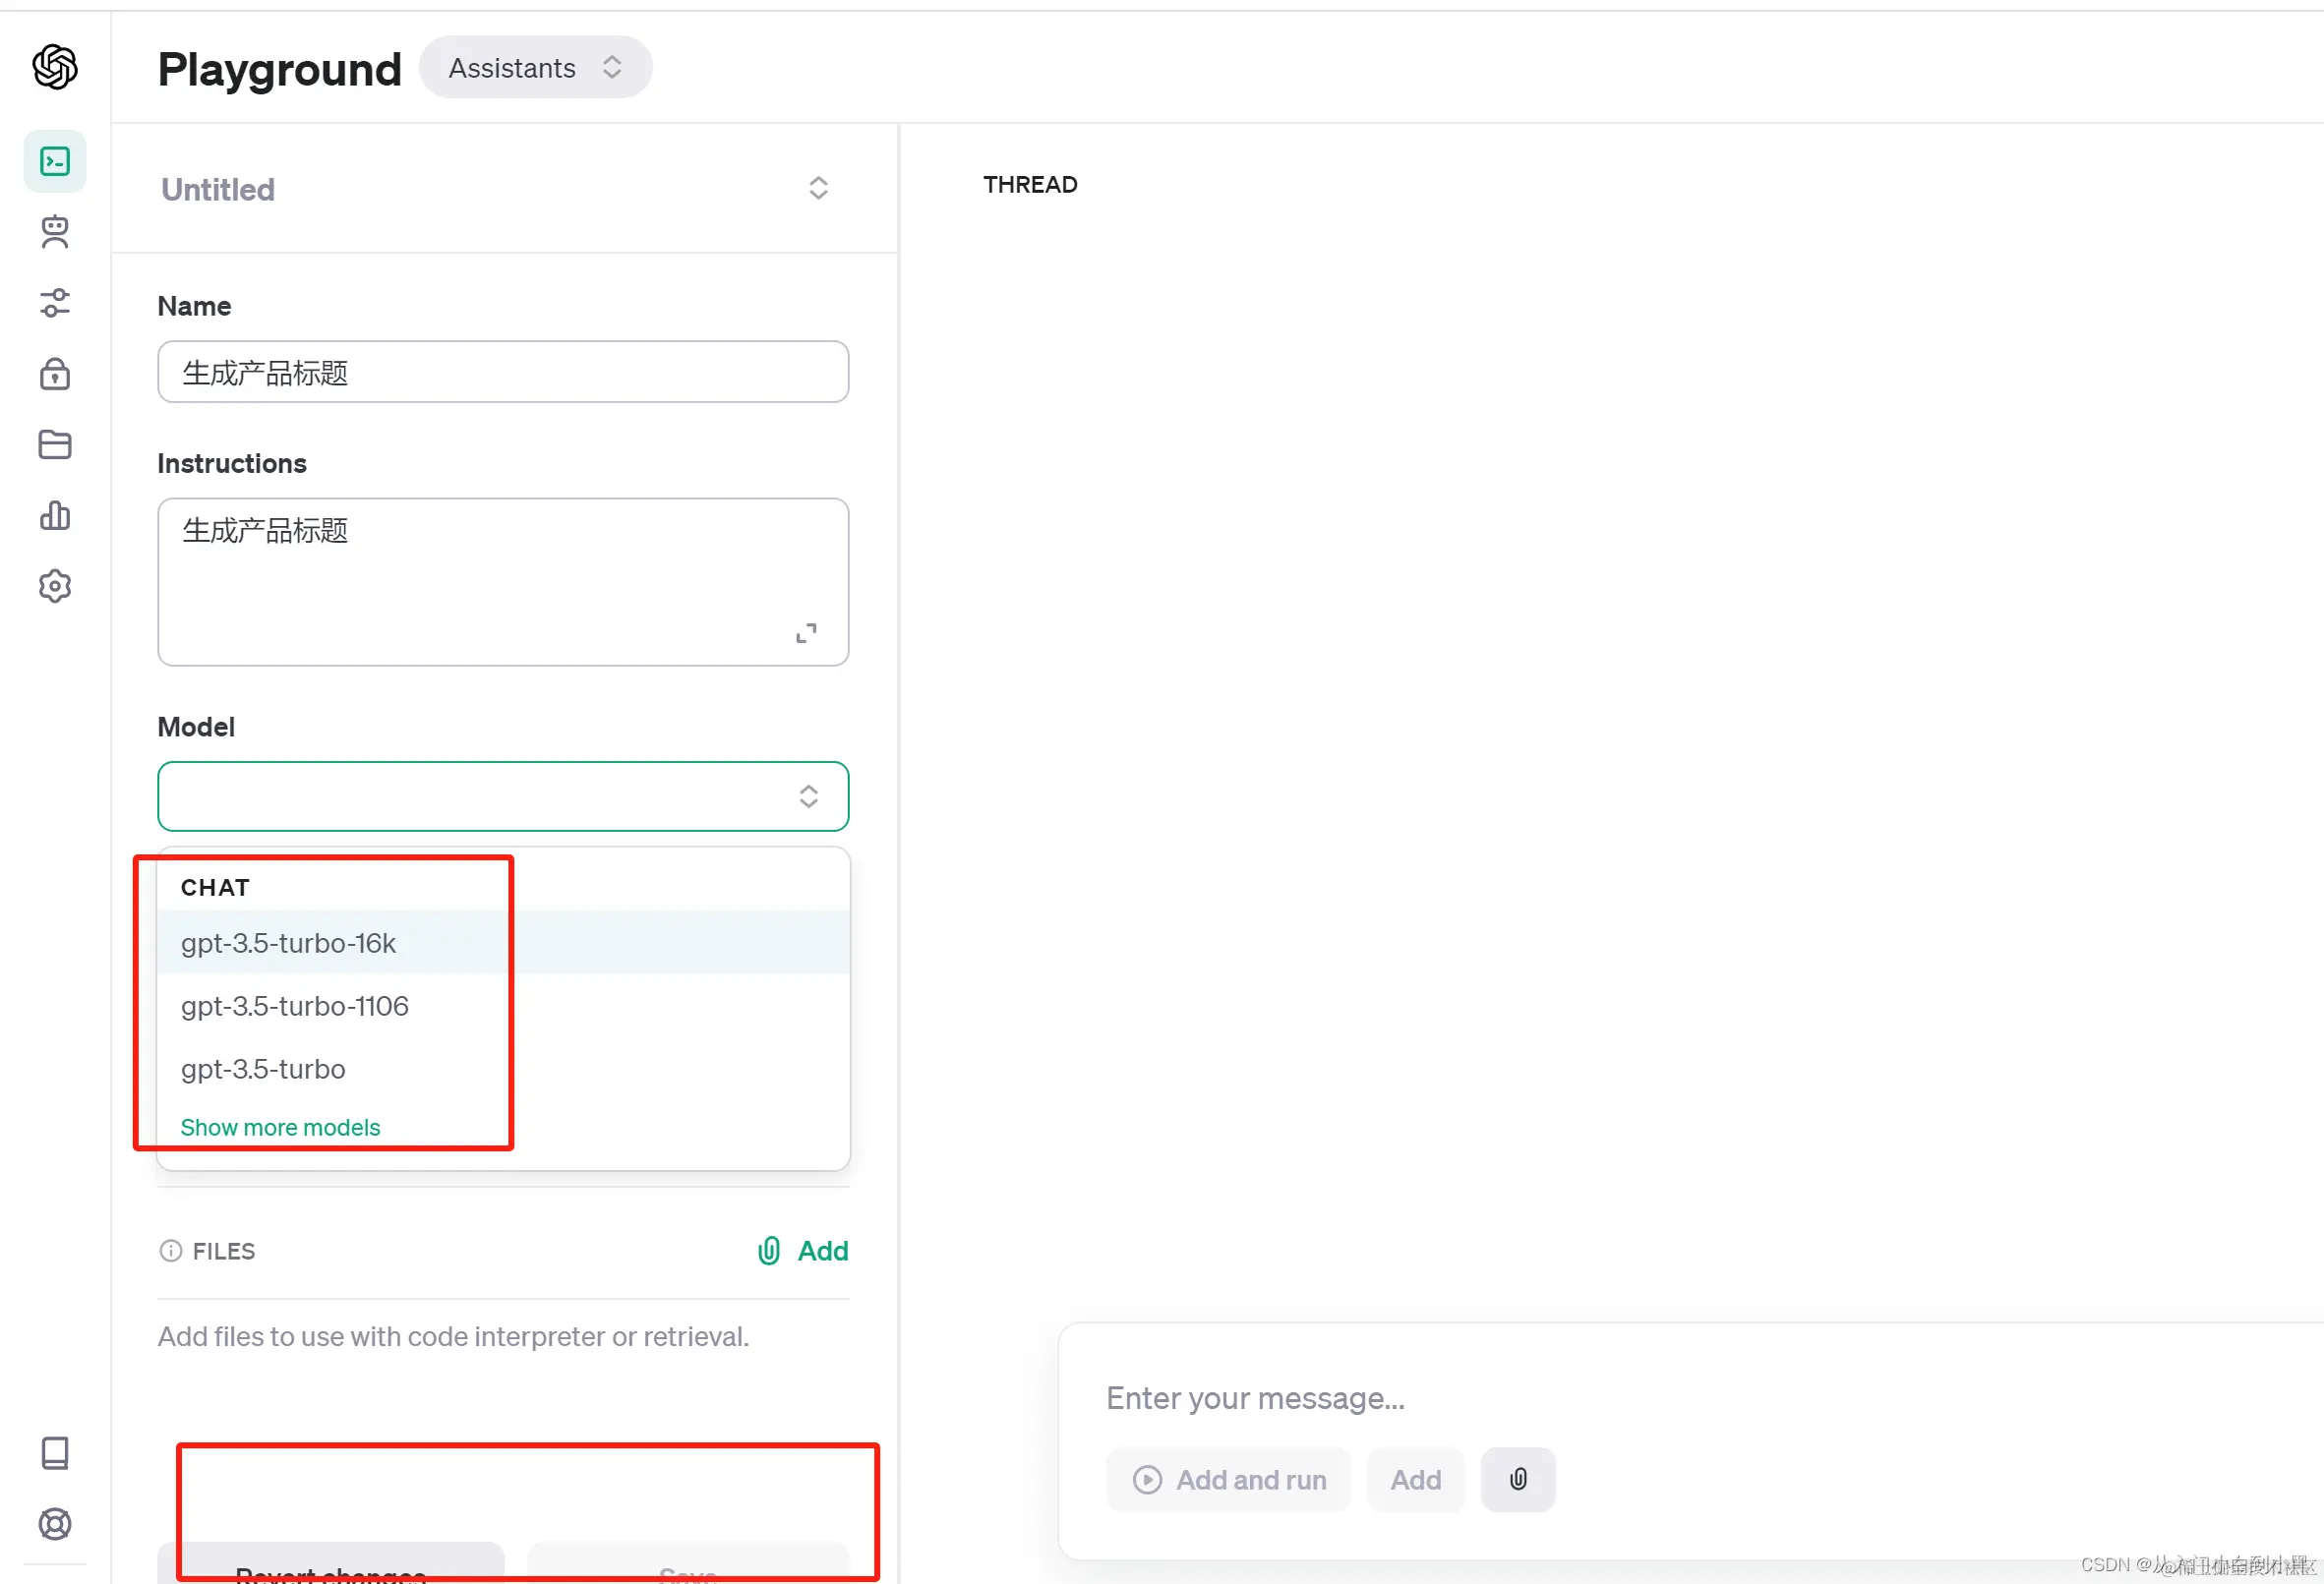Screen dimensions: 2324x1584
Task: Open the Playground sidebar icon
Action: (55, 161)
